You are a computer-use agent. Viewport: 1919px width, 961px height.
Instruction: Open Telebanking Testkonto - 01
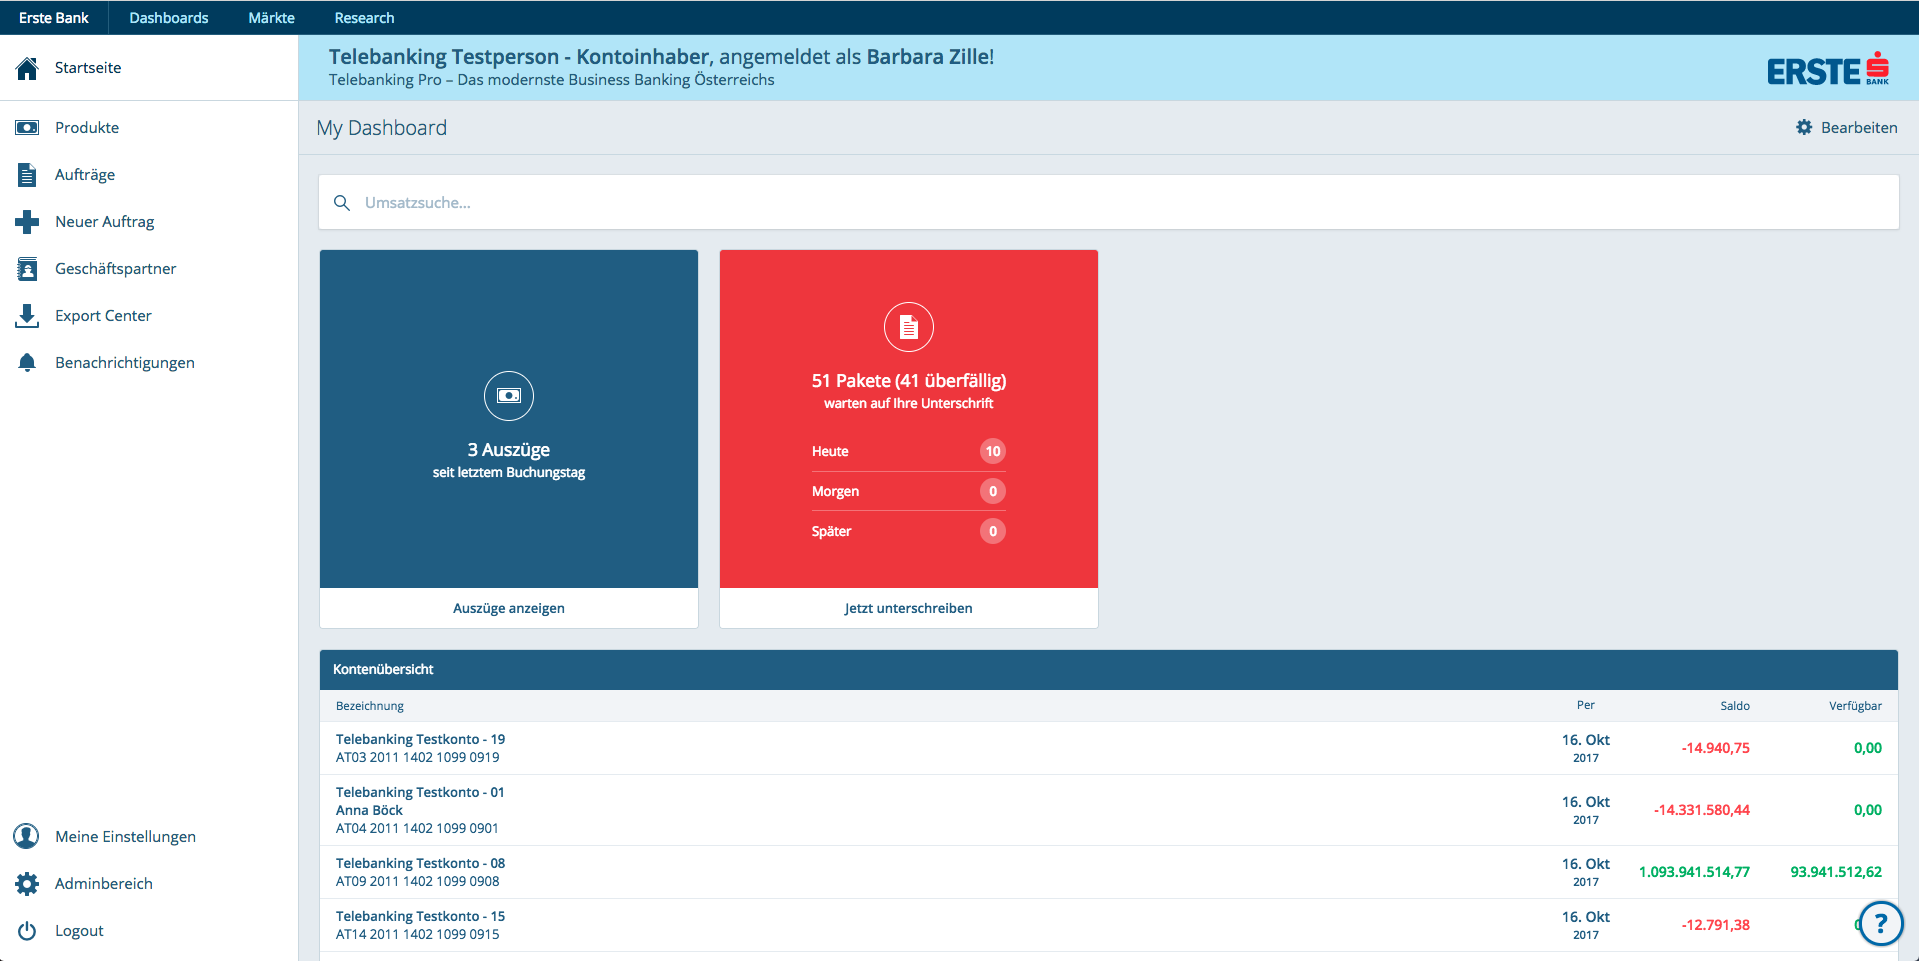click(420, 793)
